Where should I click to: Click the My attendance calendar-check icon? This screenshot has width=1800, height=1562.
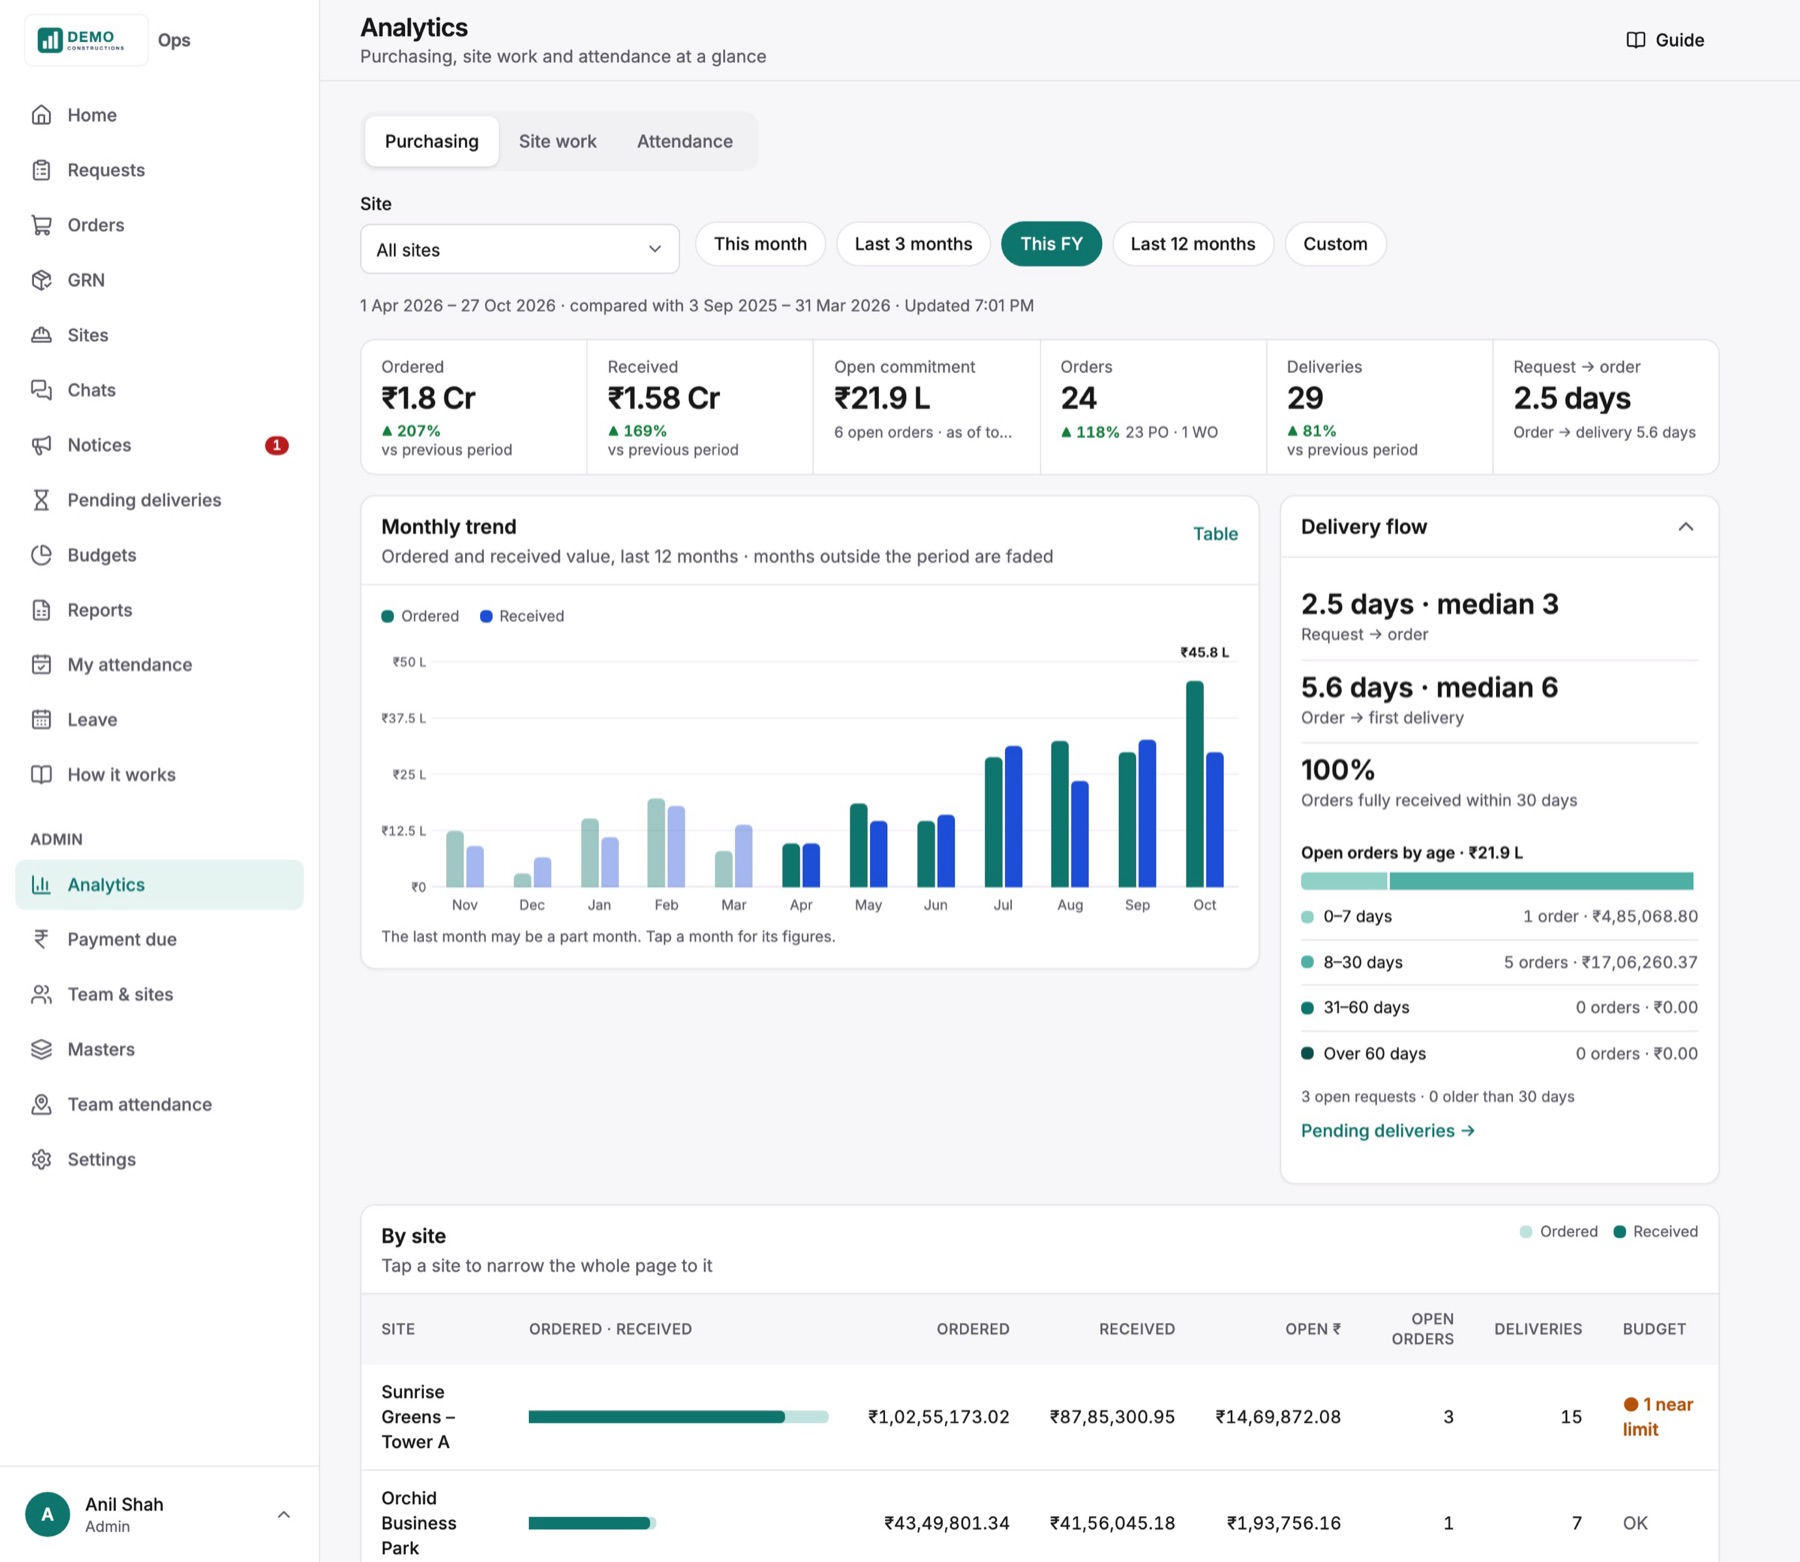[41, 665]
